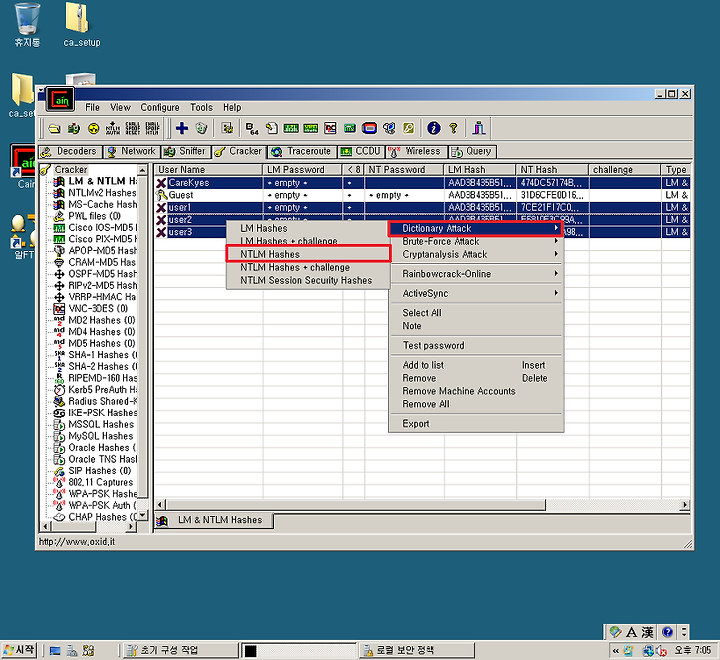Screen dimensions: 720x660
Task: Select Cisco IOS-MD5 Hashes tree entry
Action: click(102, 227)
